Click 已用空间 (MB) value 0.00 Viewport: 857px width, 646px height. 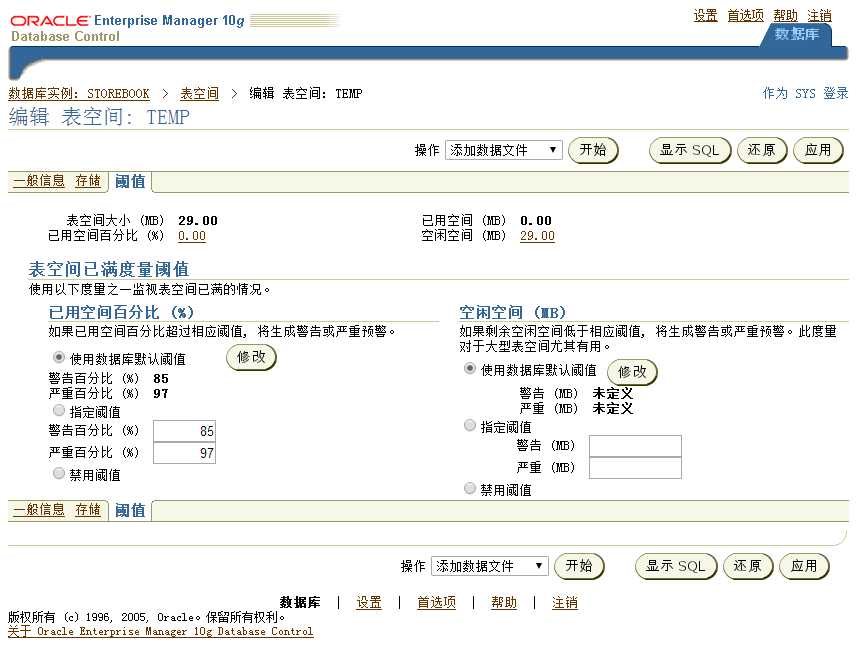[536, 221]
